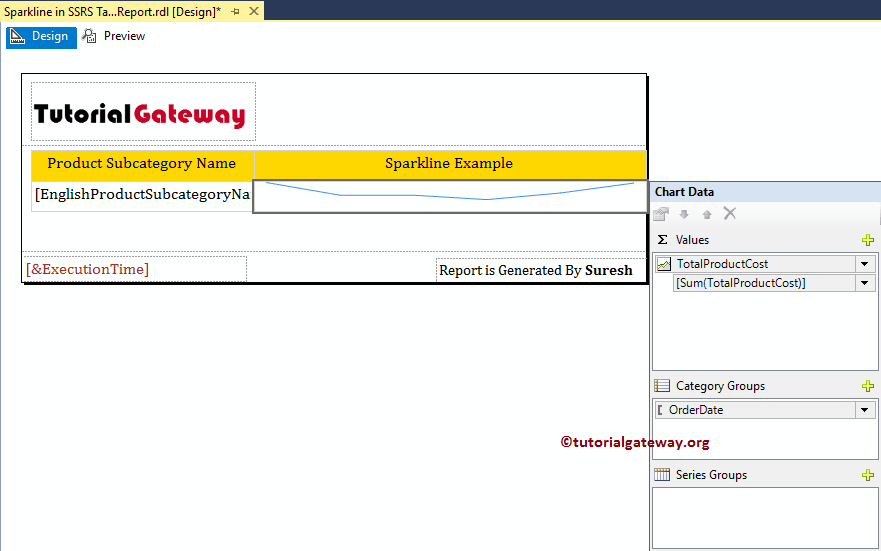Open Sum(TotalProductCost) expression dropdown
Image resolution: width=881 pixels, height=551 pixels.
coord(865,283)
